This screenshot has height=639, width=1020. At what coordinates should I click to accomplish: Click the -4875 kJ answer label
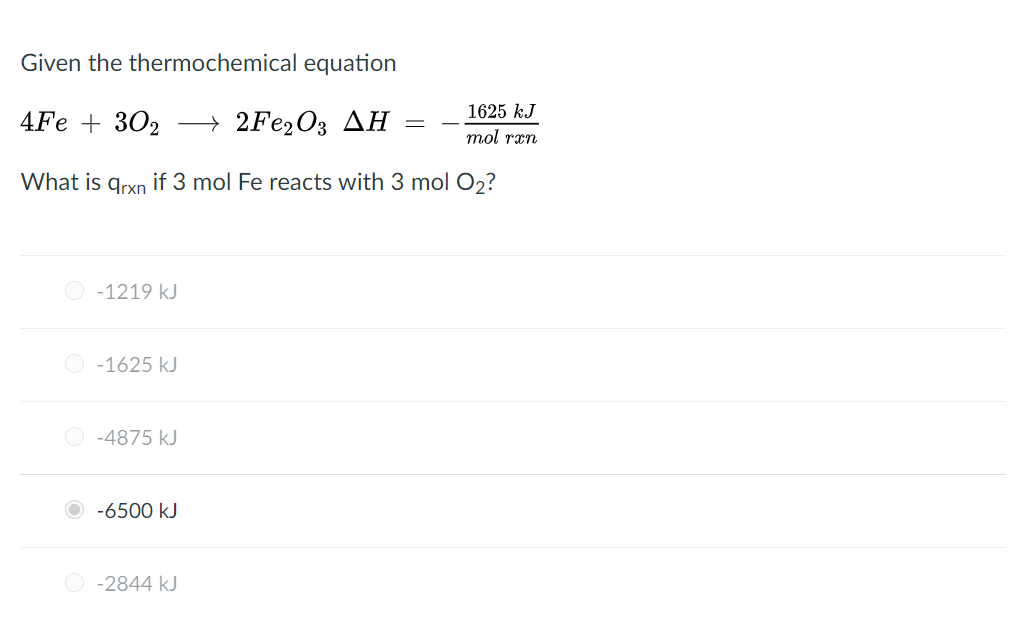tap(135, 437)
